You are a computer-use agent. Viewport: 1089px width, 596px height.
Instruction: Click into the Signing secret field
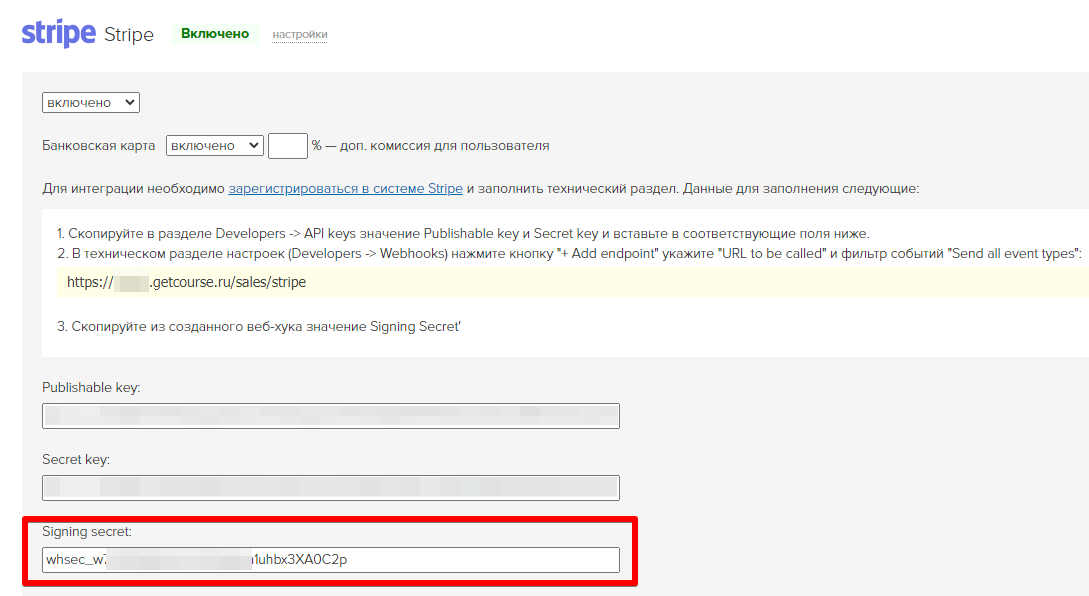click(331, 560)
